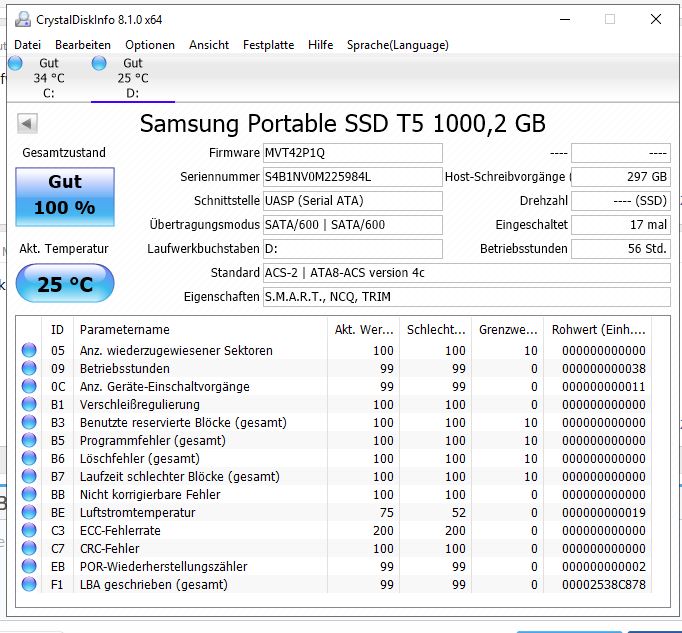Image resolution: width=682 pixels, height=633 pixels.
Task: Click status orb in row B3 reservierte Blöcke
Action: tap(29, 422)
